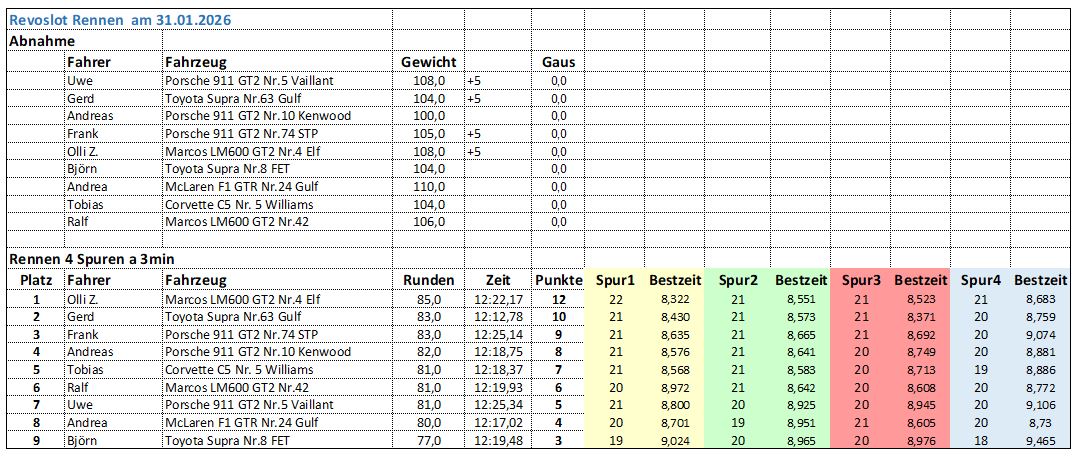Select the 'Runden' column header cell
The image size is (1080, 457).
pyautogui.click(x=428, y=281)
